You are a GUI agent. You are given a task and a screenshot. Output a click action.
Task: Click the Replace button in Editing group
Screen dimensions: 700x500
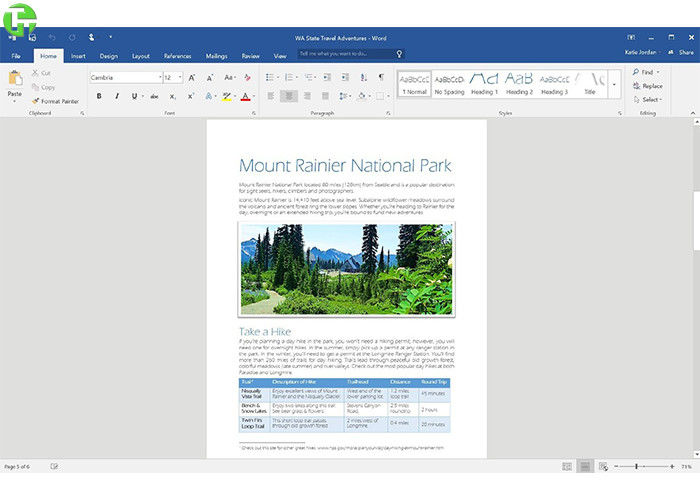[650, 86]
